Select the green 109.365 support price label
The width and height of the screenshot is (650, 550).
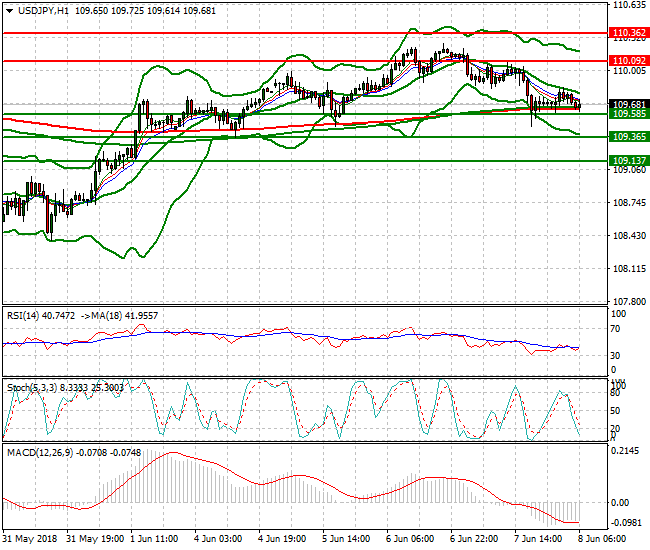629,137
